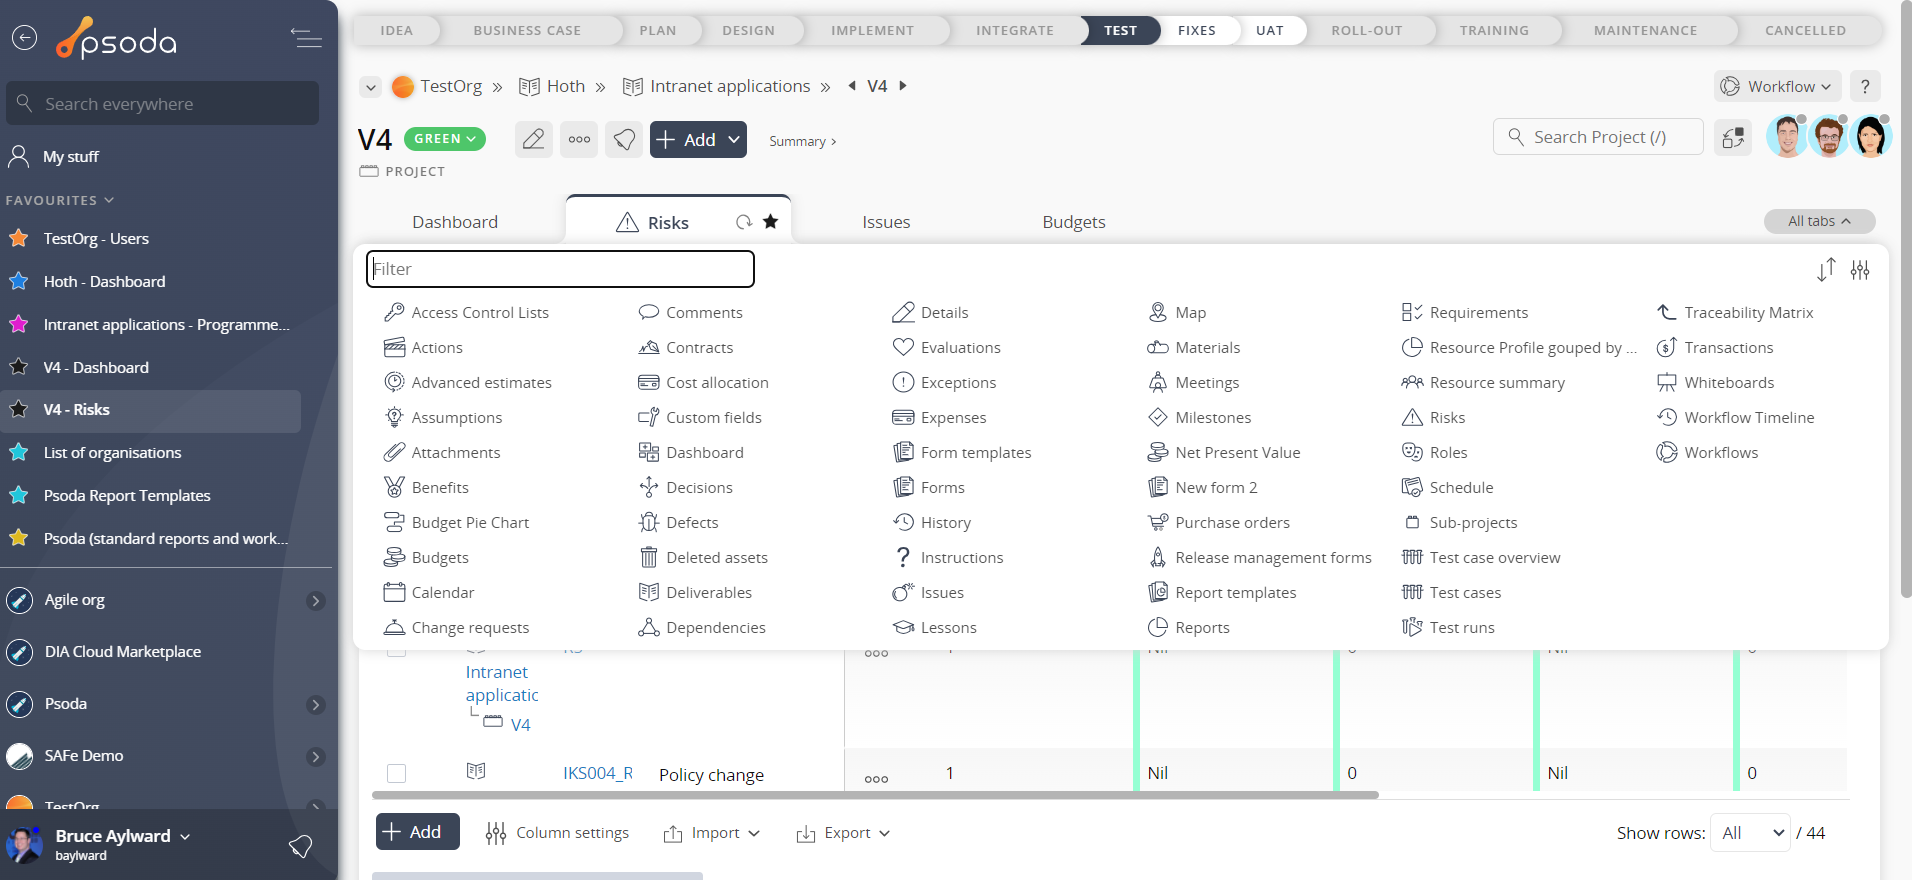This screenshot has width=1912, height=880.
Task: Open Column settings
Action: click(x=557, y=833)
